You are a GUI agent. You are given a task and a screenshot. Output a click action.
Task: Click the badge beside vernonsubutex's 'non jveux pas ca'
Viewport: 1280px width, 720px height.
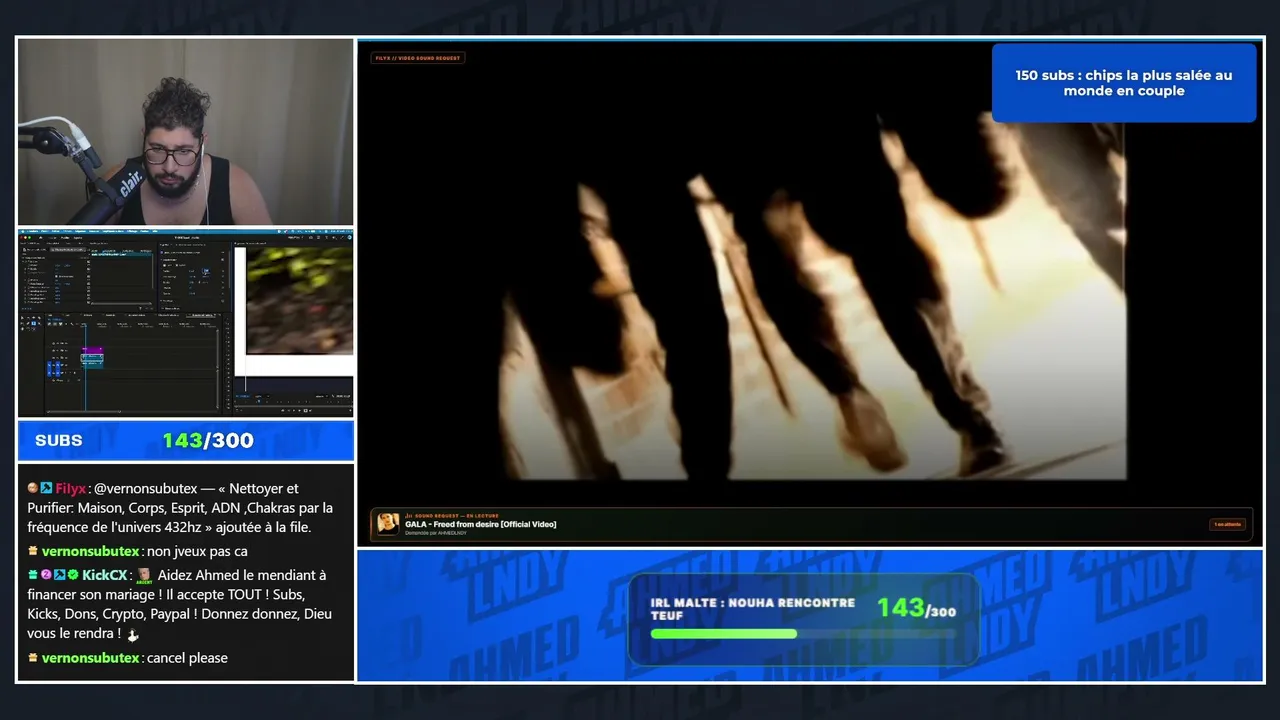[33, 551]
